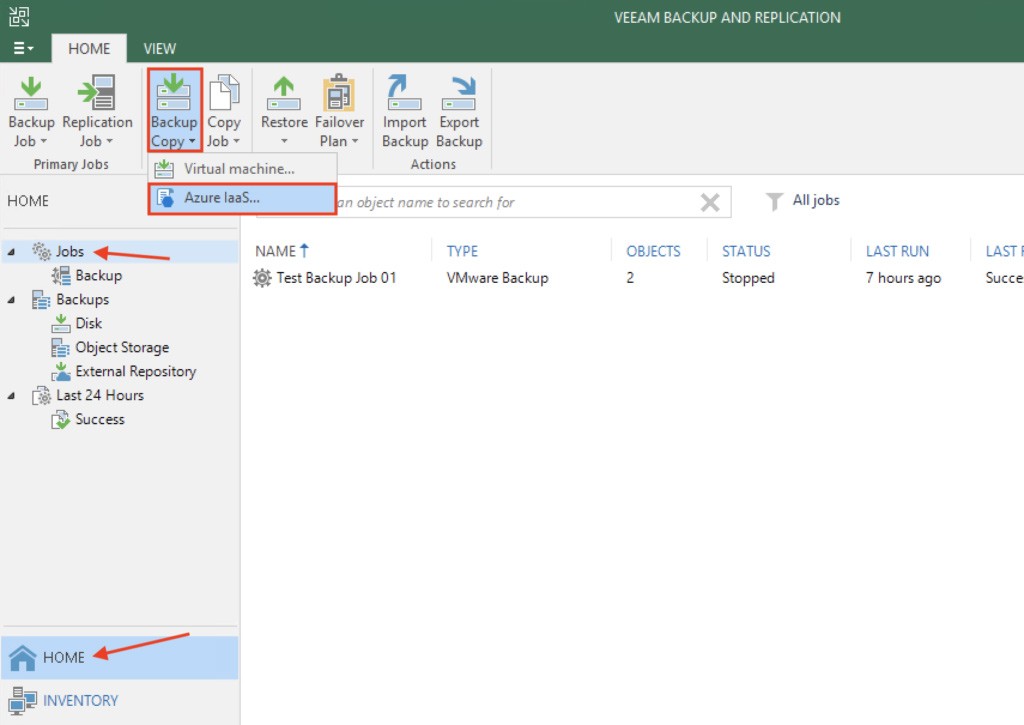Choose Virtual machine... from dropdown
Viewport: 1024px width, 725px height.
[242, 169]
